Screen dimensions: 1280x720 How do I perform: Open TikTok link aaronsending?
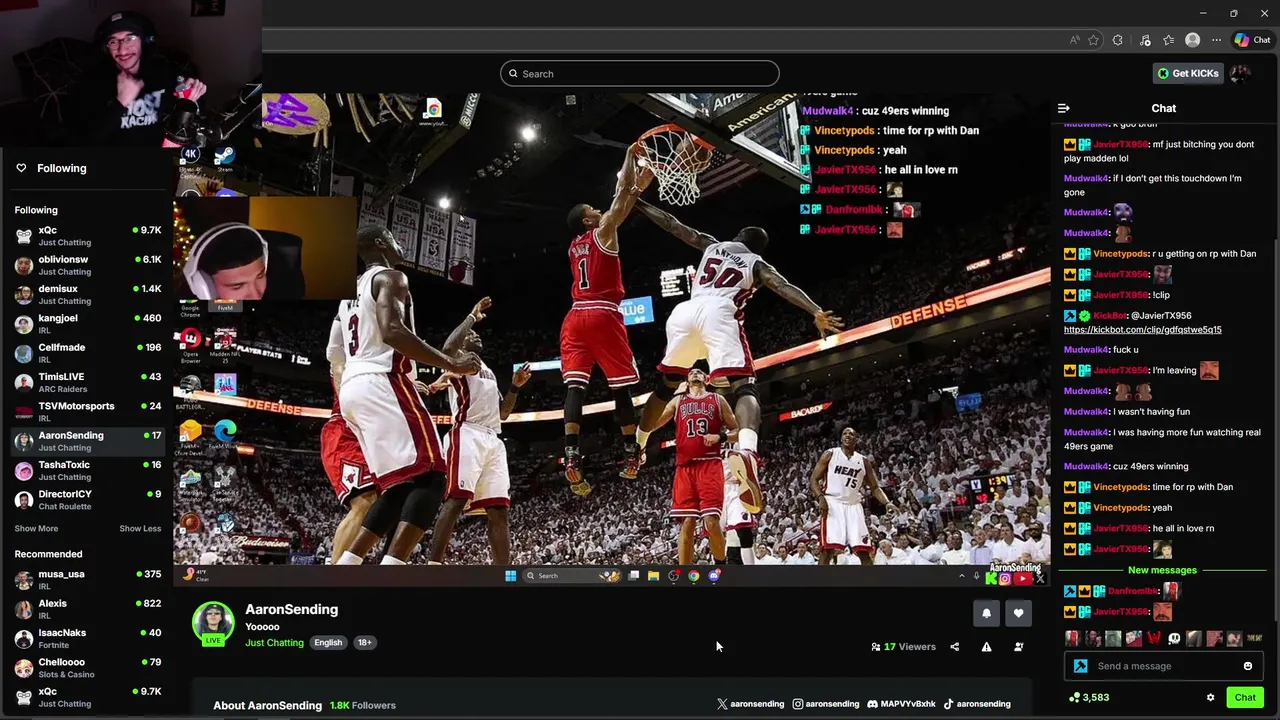click(977, 704)
